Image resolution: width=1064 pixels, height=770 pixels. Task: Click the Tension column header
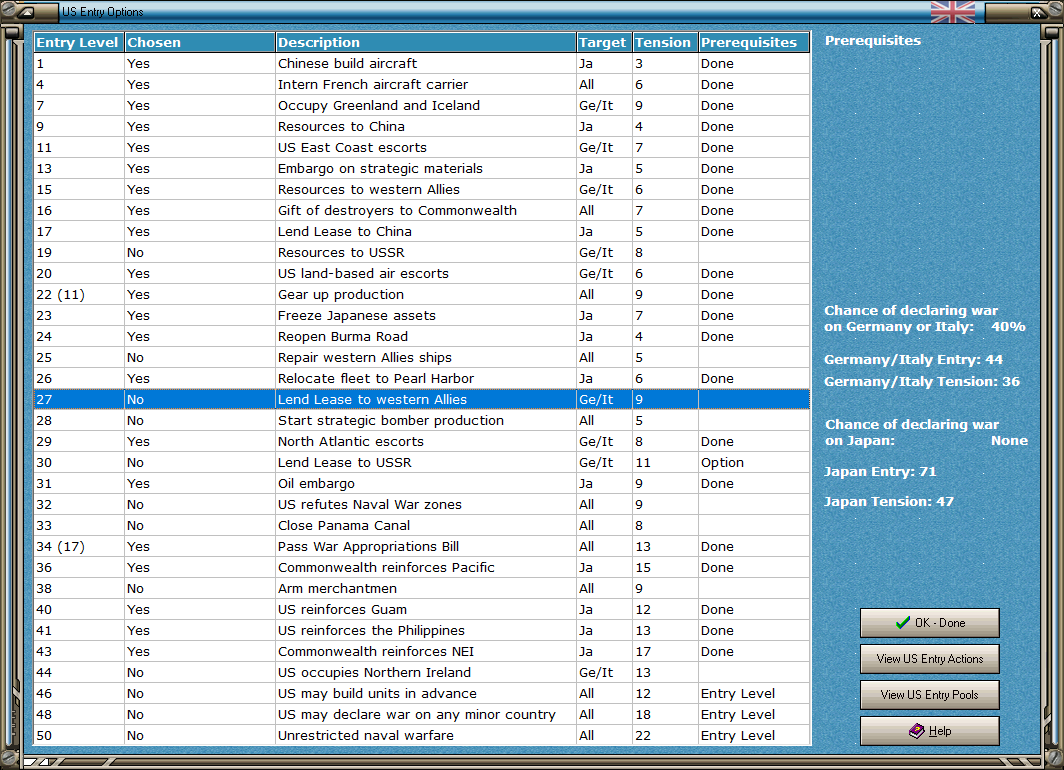664,42
